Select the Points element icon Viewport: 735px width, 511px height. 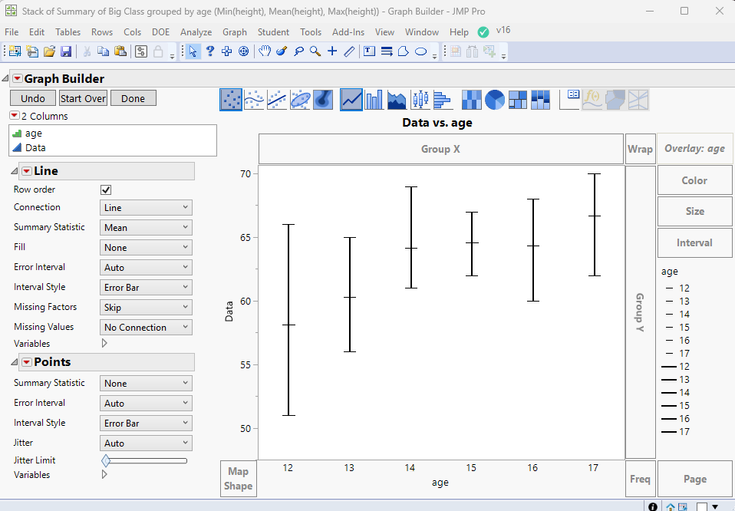click(231, 99)
